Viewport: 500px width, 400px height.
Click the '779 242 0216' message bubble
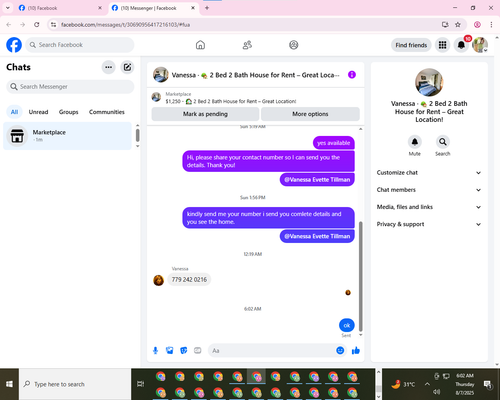(189, 279)
